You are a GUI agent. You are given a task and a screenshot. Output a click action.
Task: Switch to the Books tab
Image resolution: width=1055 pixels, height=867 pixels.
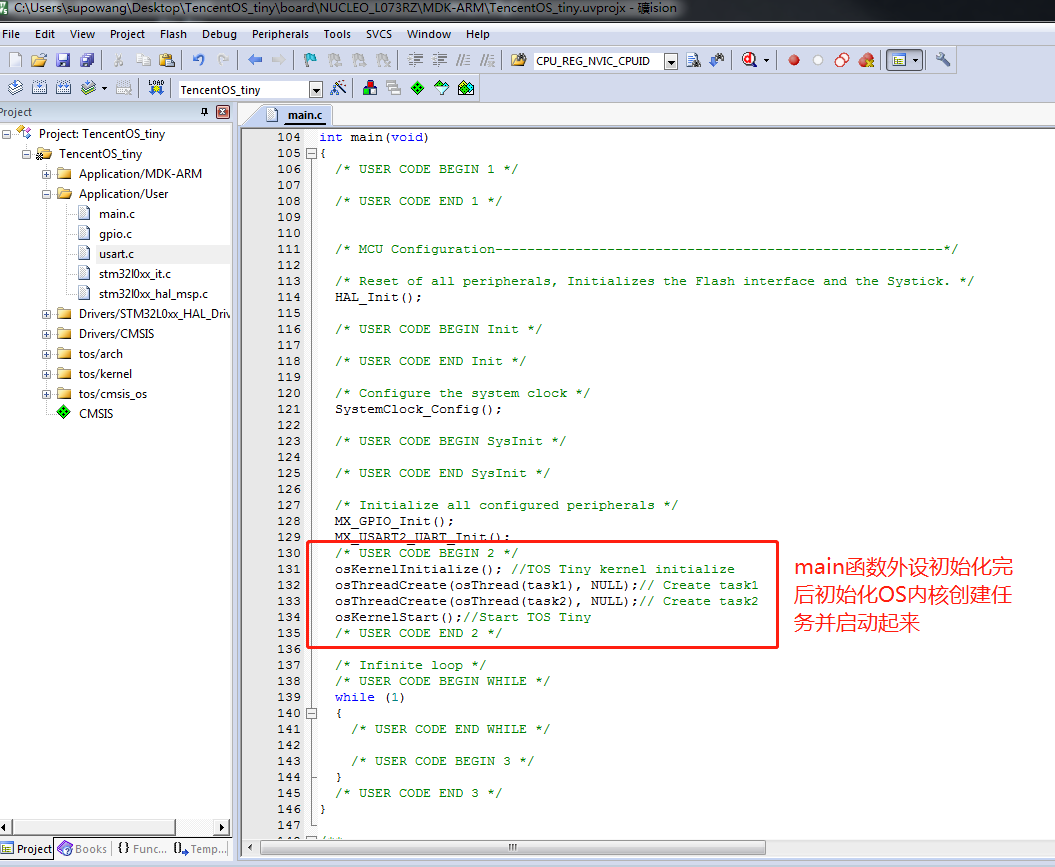[82, 849]
